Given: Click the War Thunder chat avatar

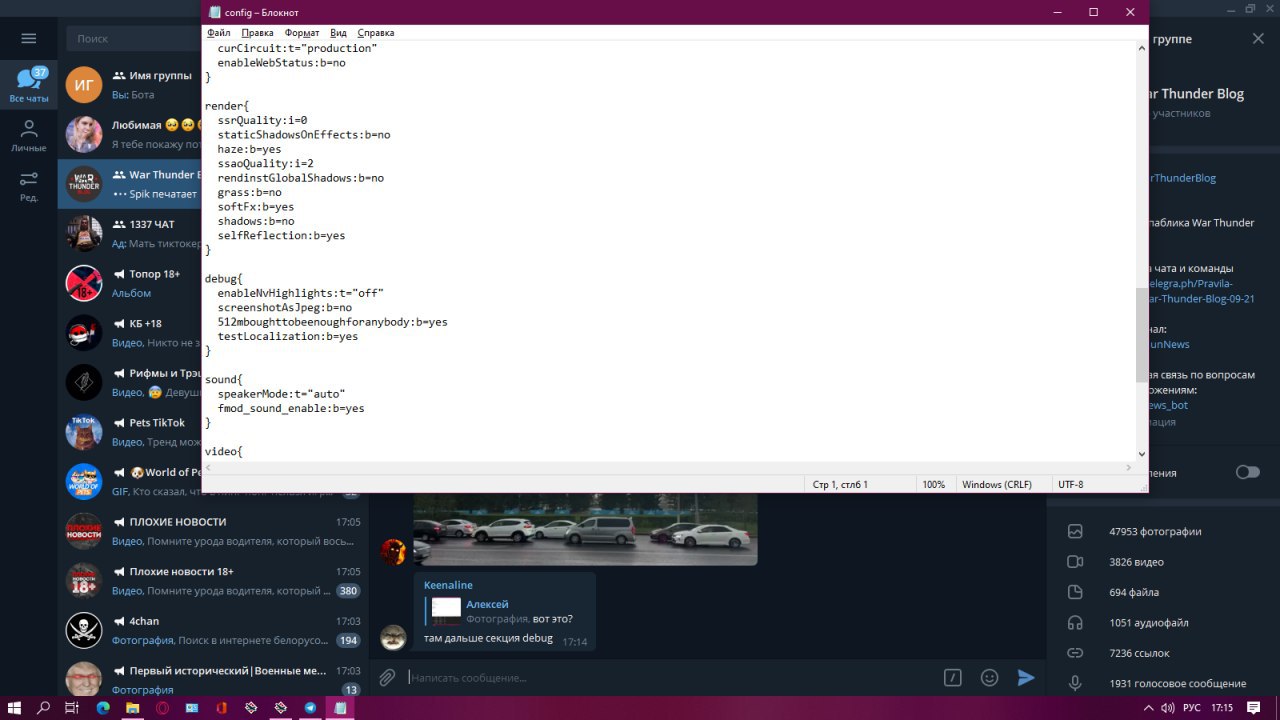Looking at the screenshot, I should [84, 184].
